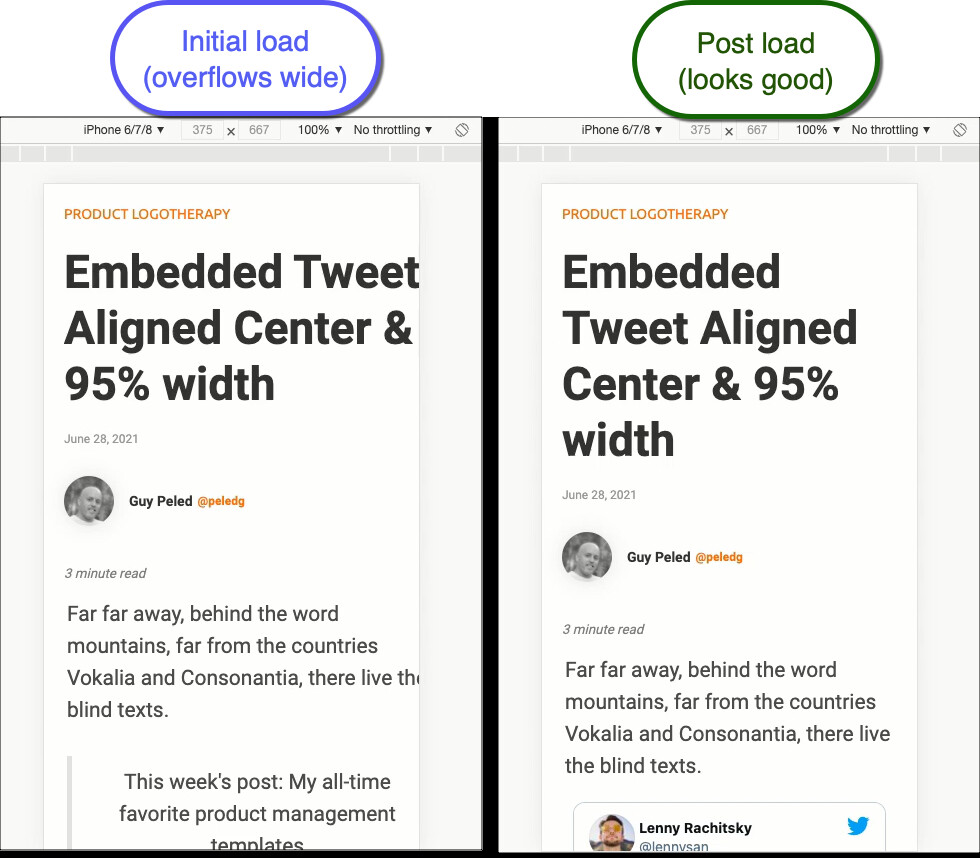Open 100% zoom dropdown in right toolbar
The image size is (980, 858).
point(818,130)
